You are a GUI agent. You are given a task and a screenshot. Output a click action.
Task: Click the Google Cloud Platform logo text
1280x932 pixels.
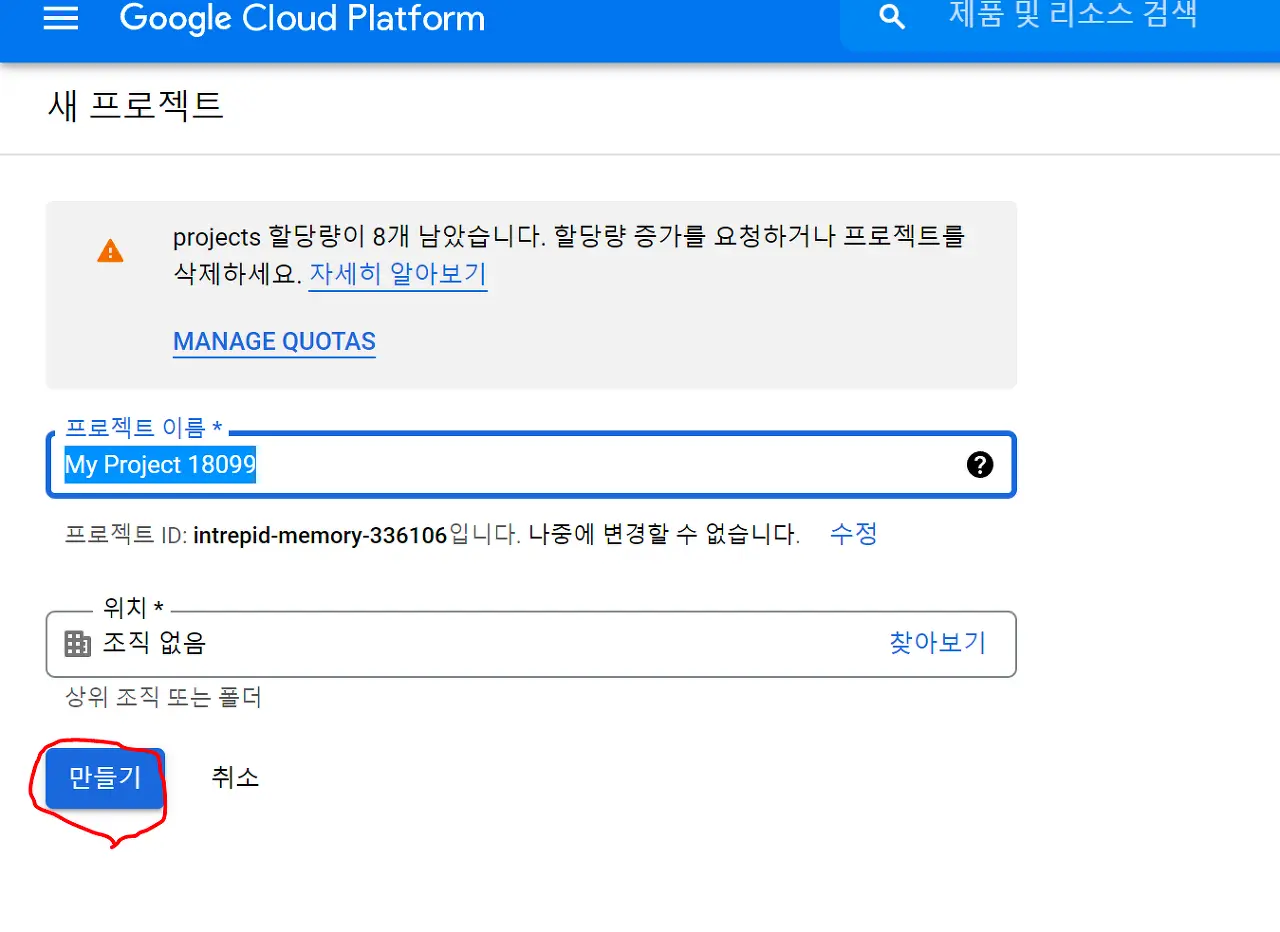(302, 18)
